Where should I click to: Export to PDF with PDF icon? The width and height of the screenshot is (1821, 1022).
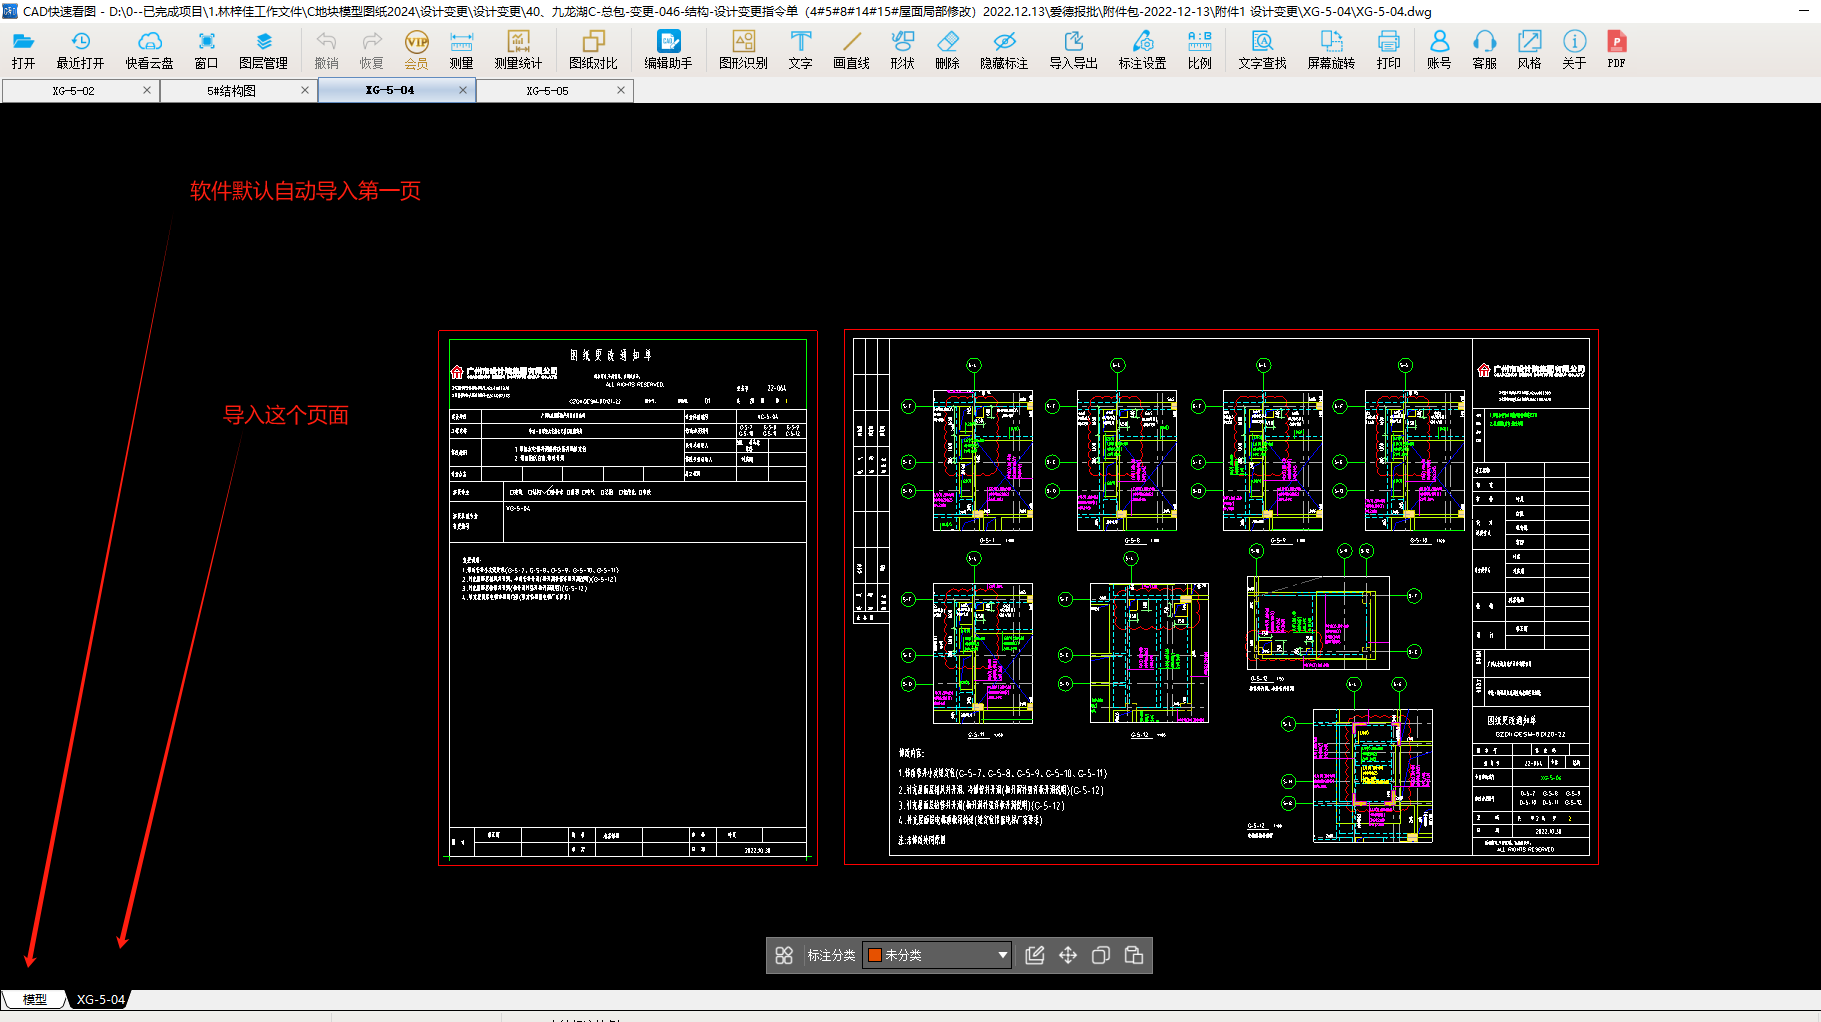coord(1616,49)
